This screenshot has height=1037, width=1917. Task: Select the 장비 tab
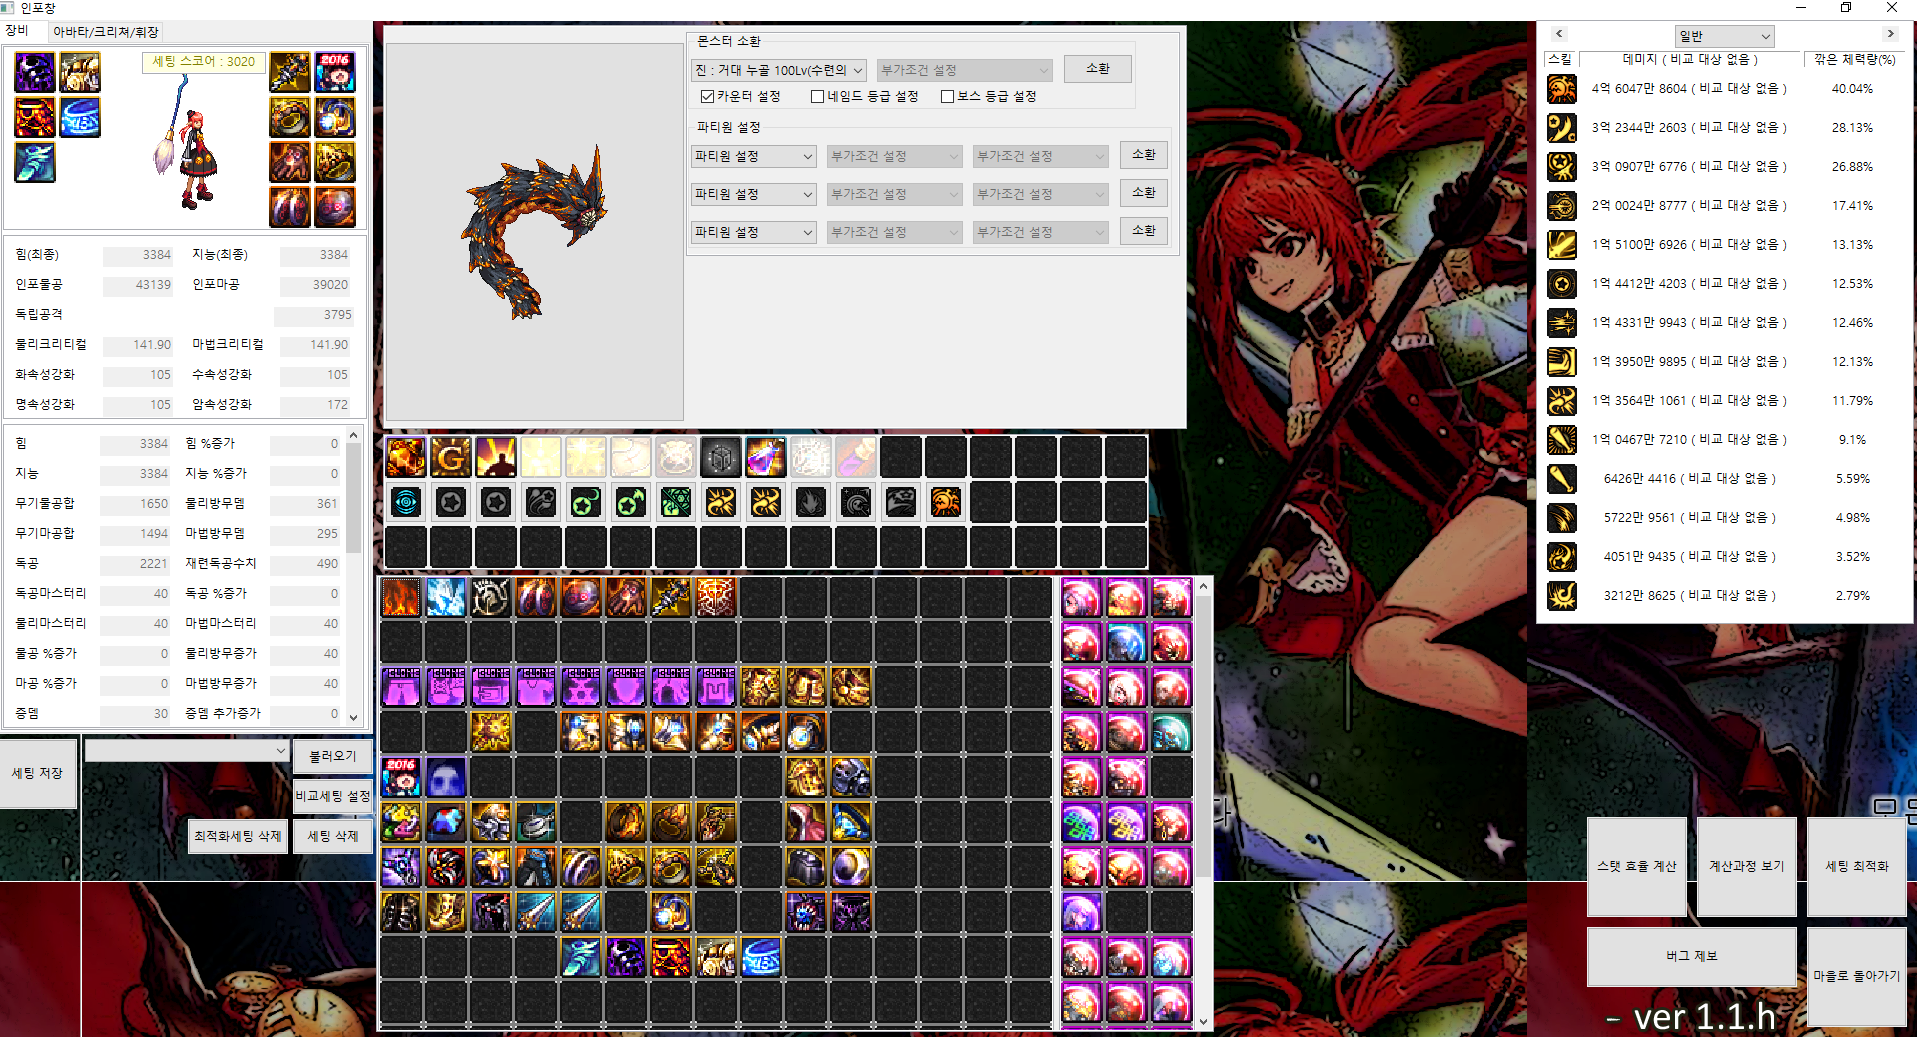coord(18,31)
